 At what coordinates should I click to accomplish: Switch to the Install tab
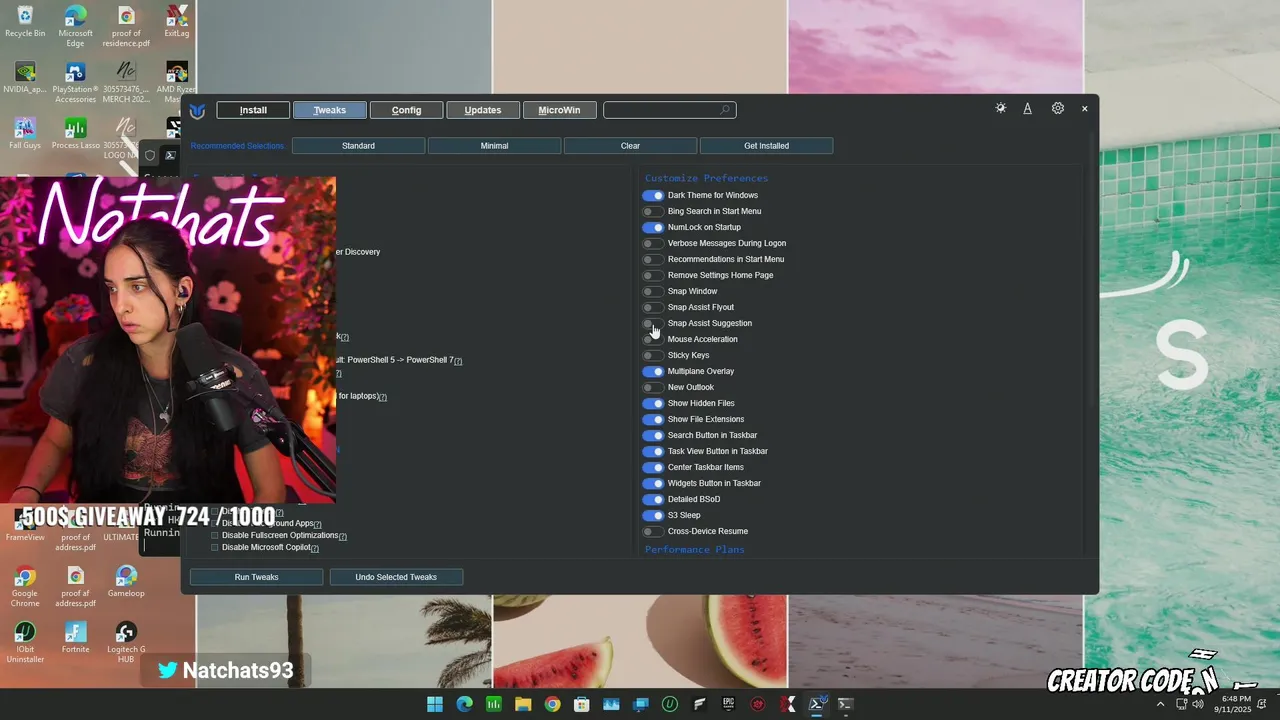click(253, 110)
